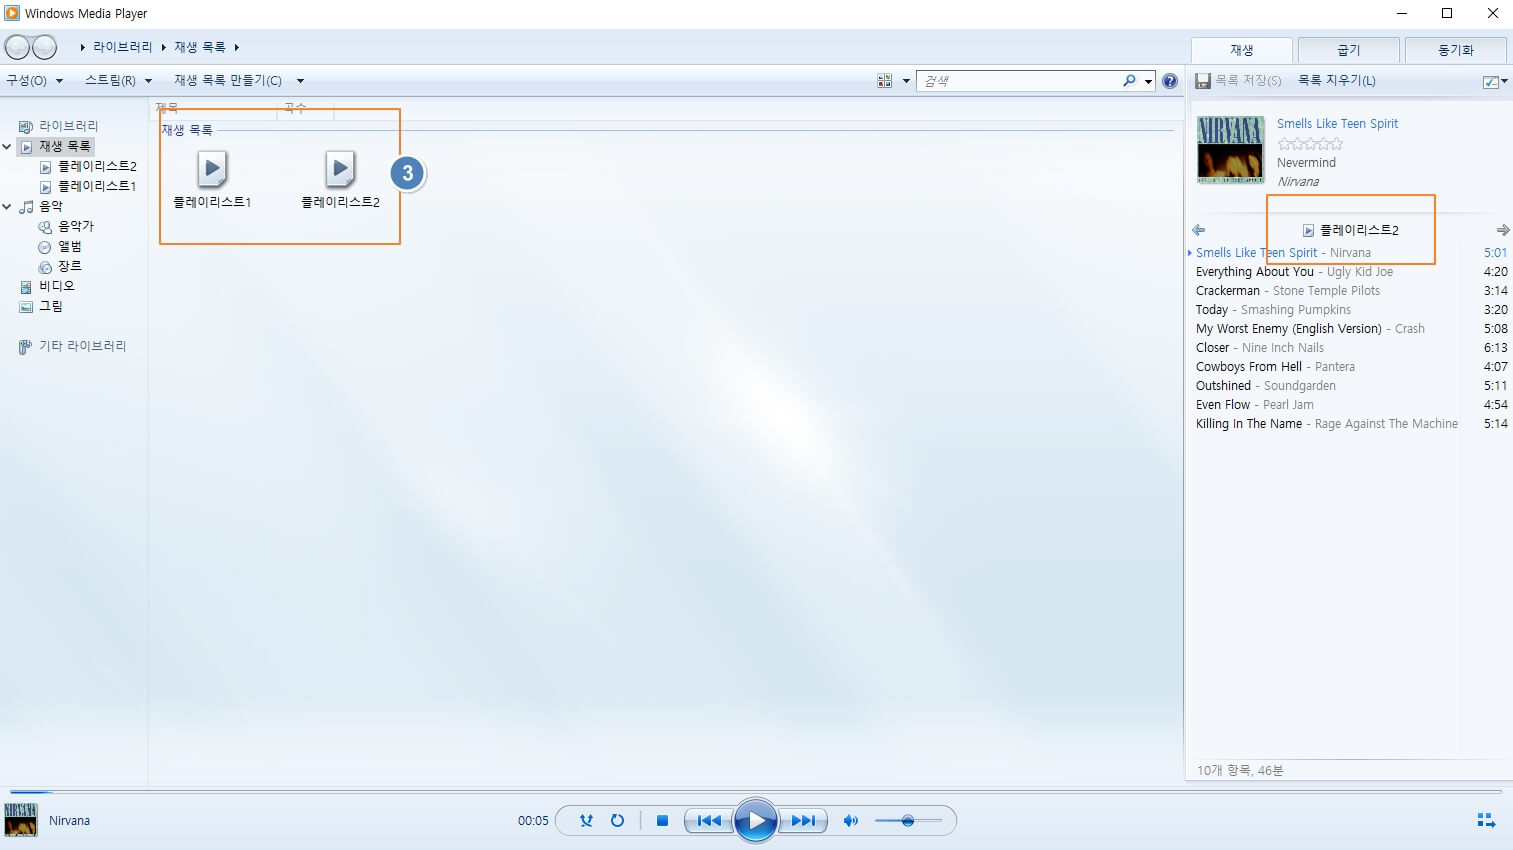
Task: Click the Nevermind album art thumbnail
Action: tap(1231, 150)
